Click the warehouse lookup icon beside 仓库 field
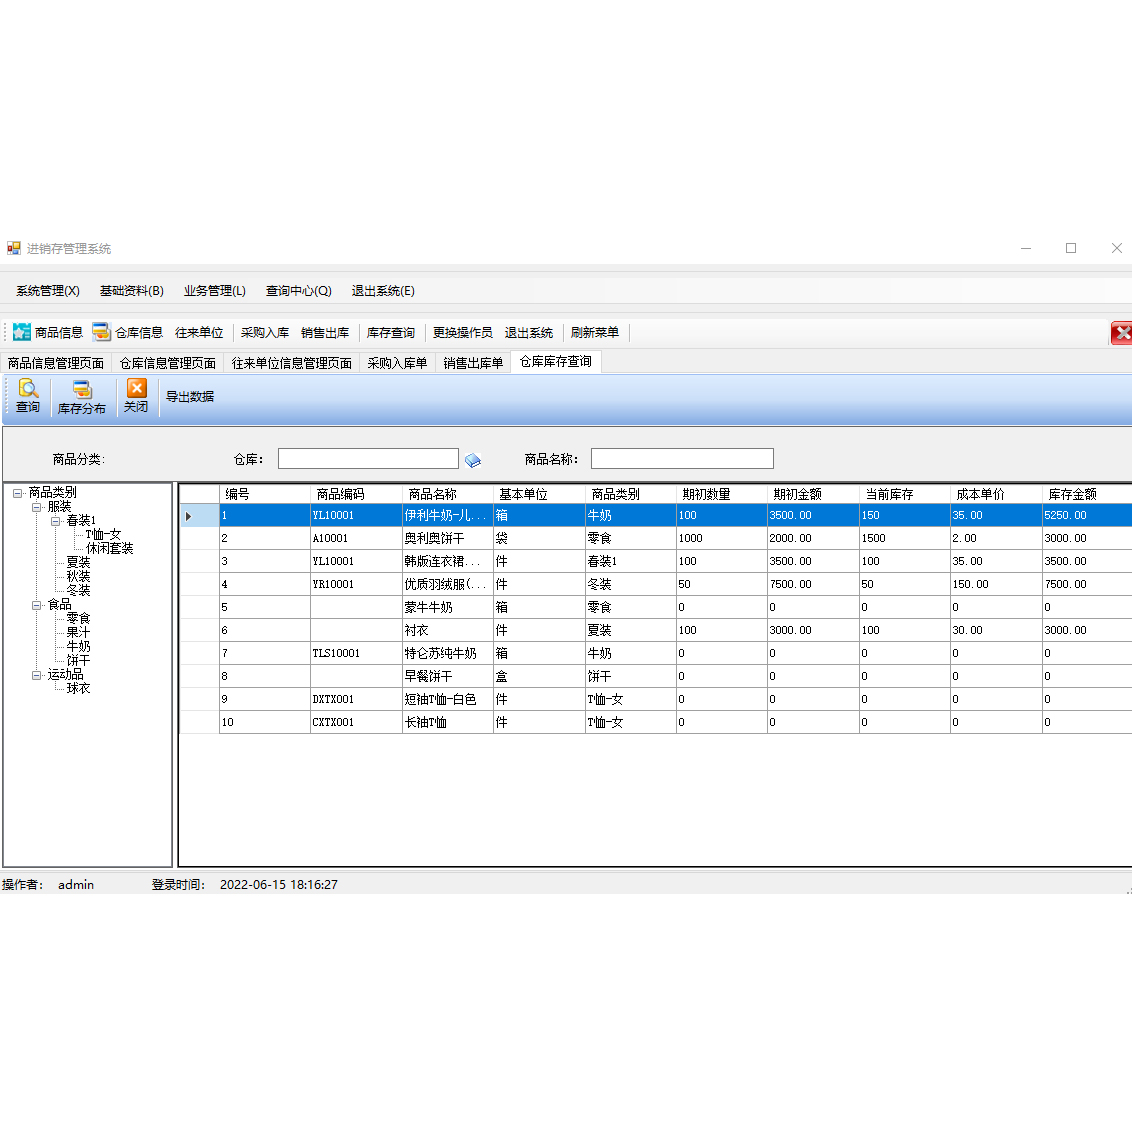The width and height of the screenshot is (1132, 1132). [x=473, y=460]
